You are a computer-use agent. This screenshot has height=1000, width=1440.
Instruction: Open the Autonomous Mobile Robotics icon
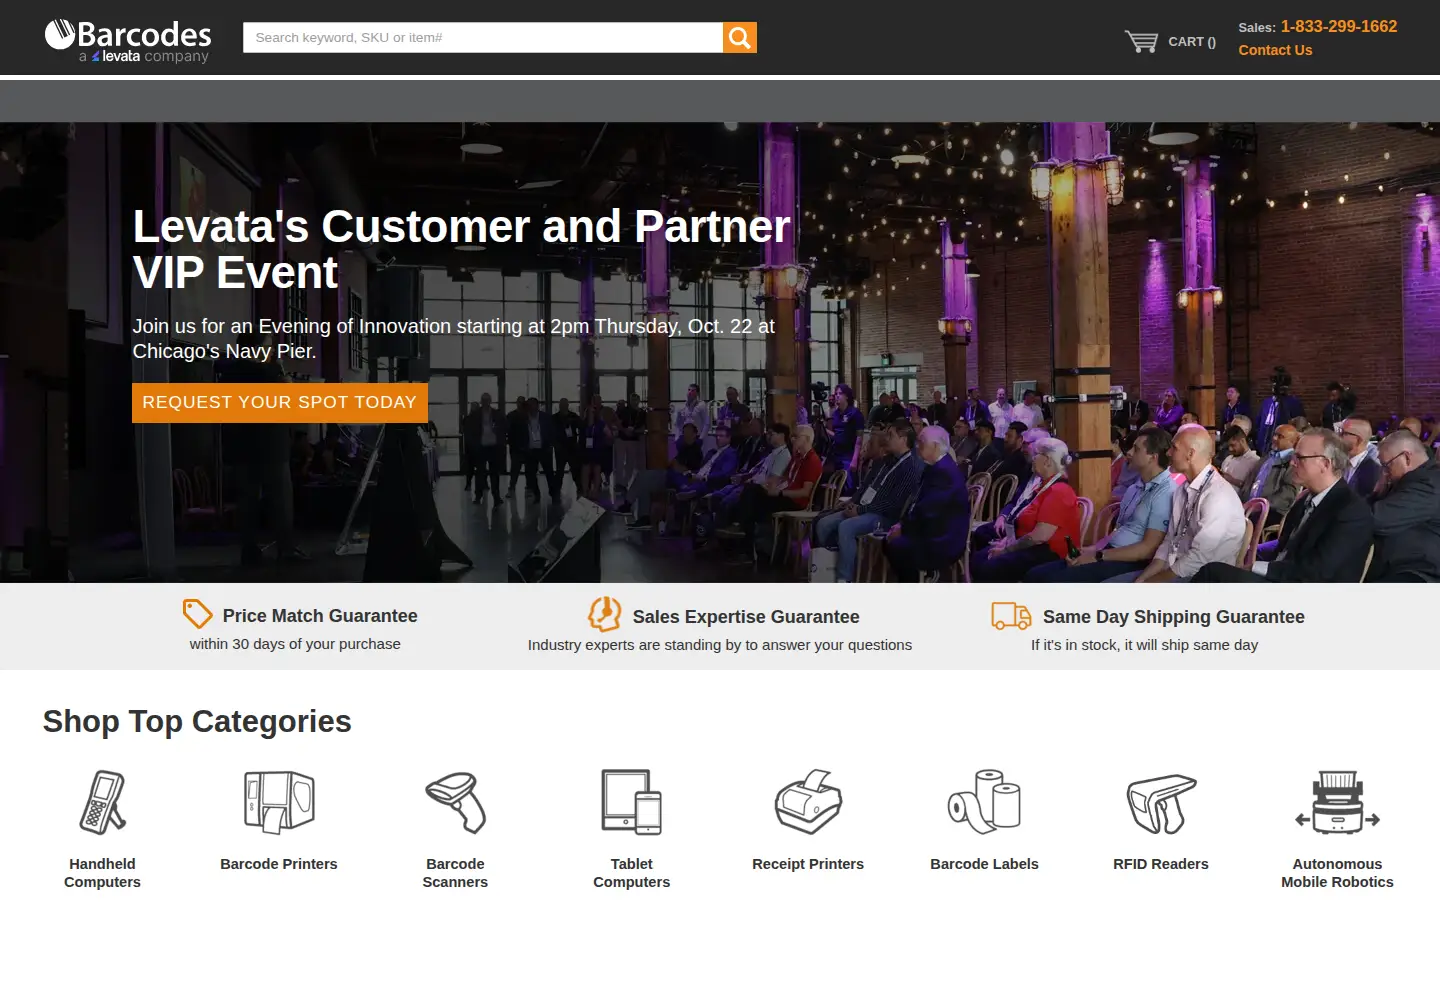tap(1338, 802)
